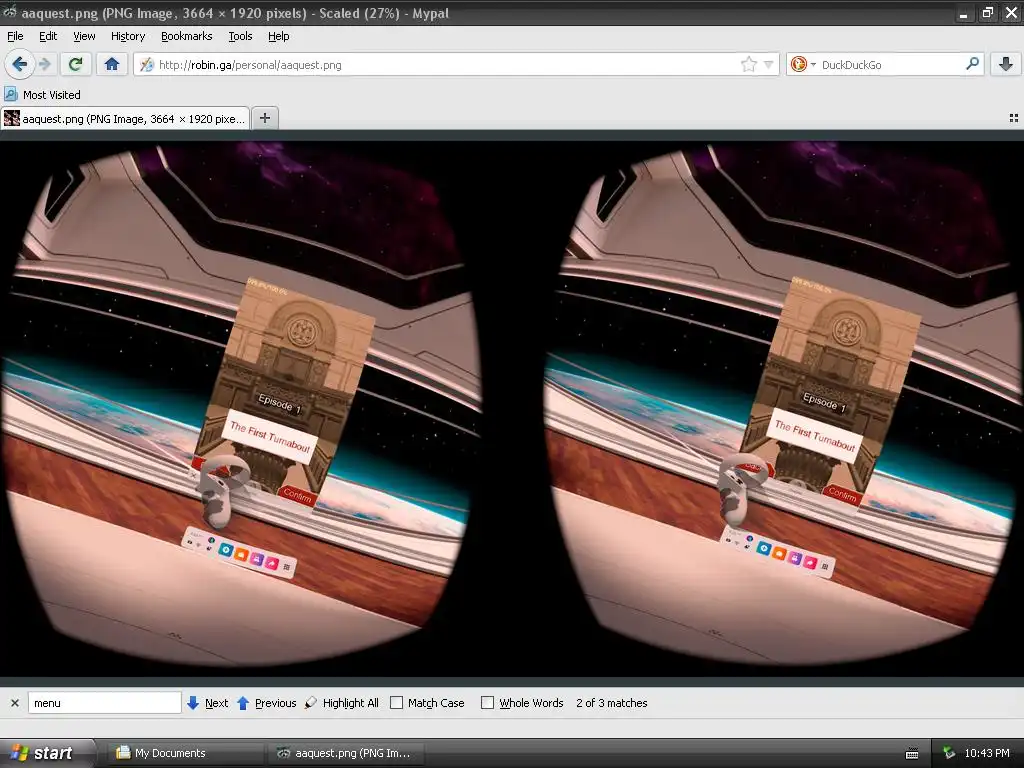
Task: Click the 10:43 PM clock
Action: click(987, 753)
